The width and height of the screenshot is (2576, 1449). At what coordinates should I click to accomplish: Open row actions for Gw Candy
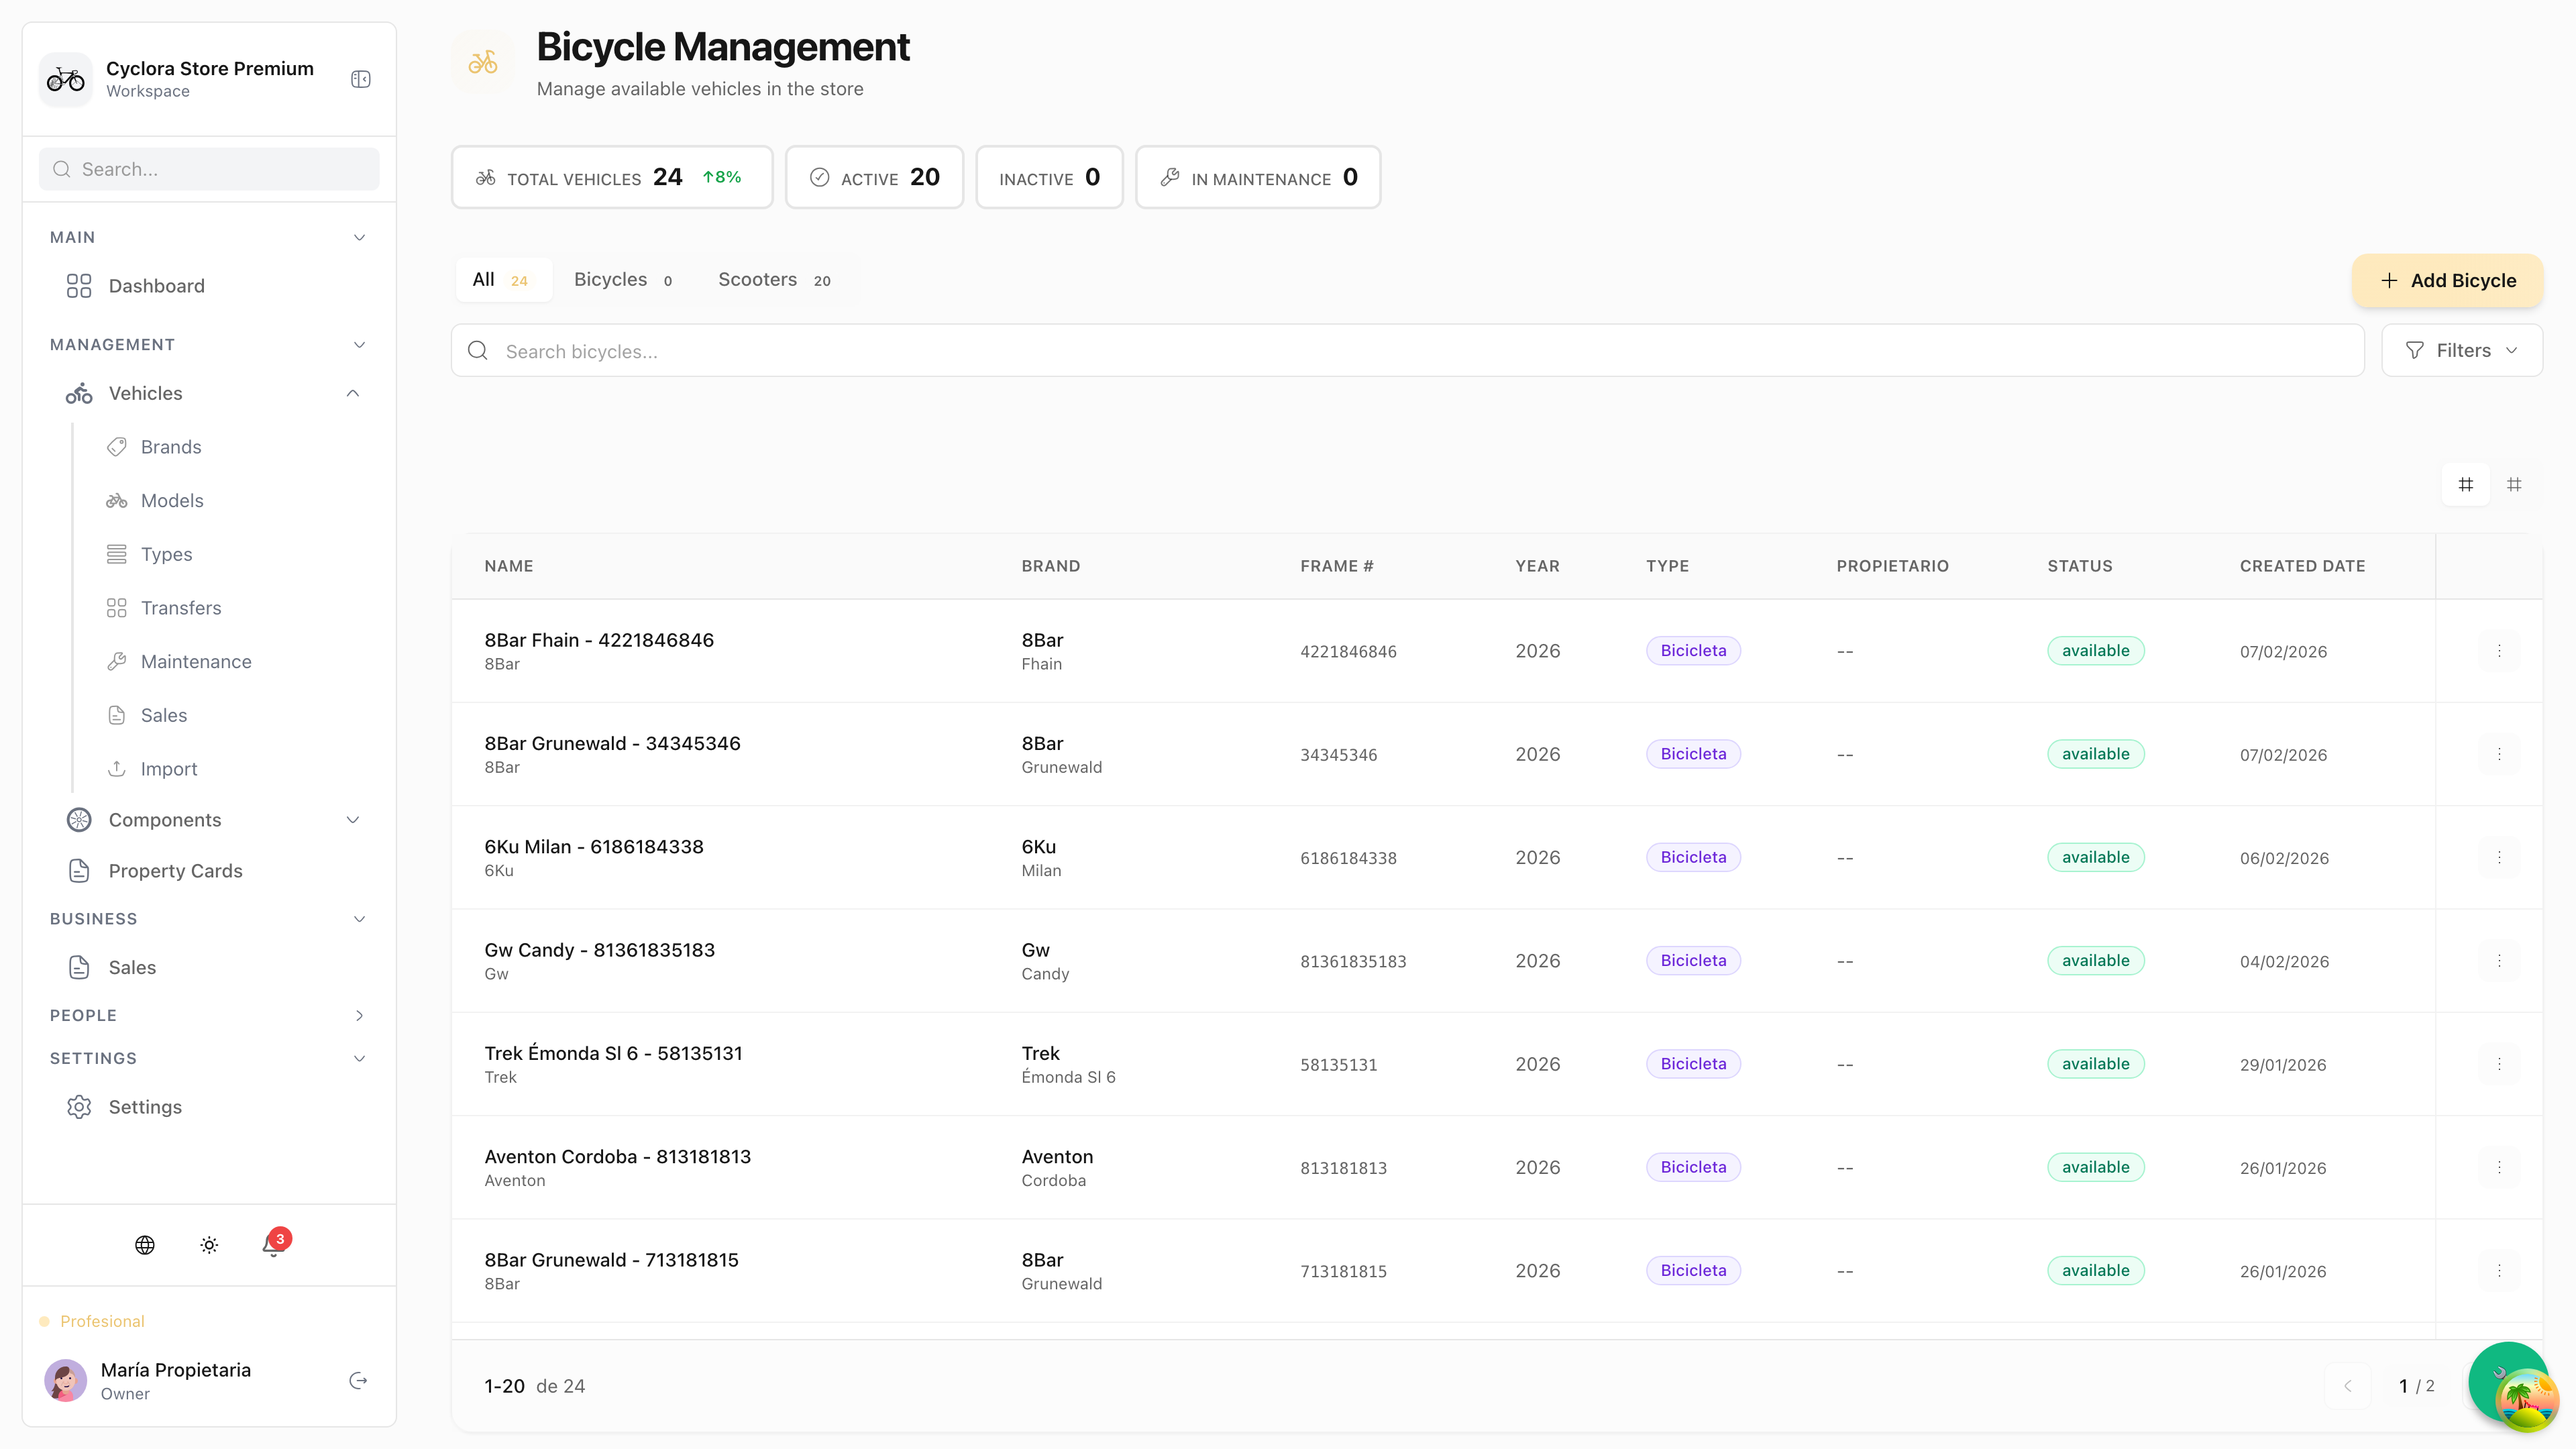click(x=2499, y=961)
